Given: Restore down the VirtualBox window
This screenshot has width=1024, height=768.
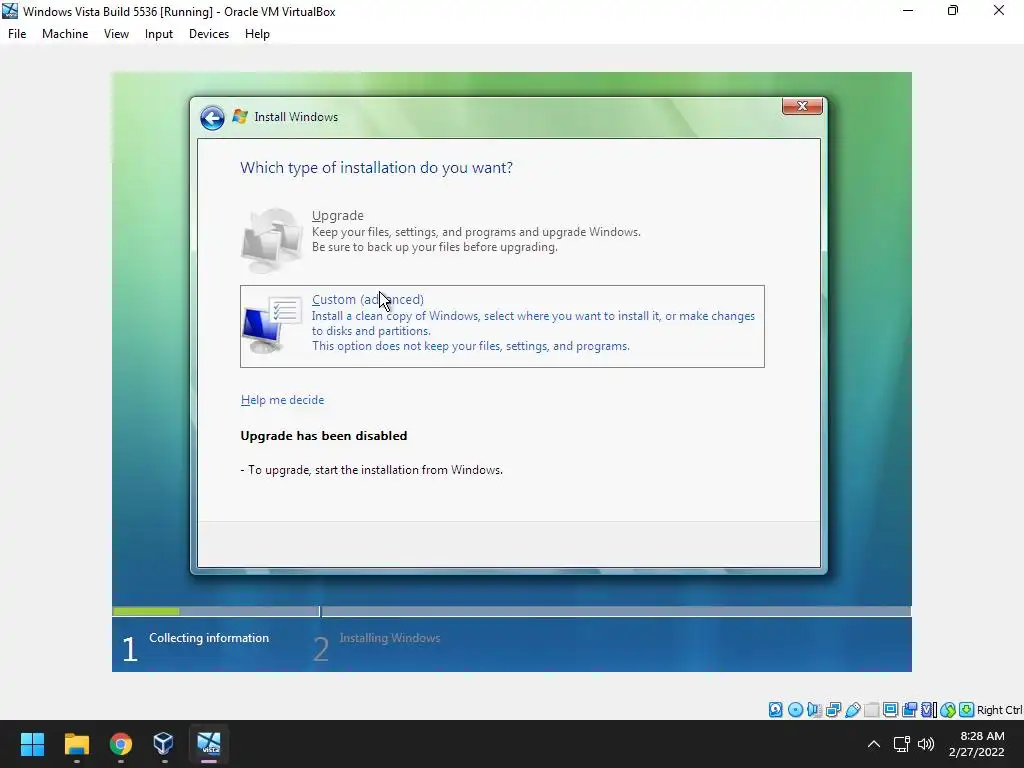Looking at the screenshot, I should (953, 11).
